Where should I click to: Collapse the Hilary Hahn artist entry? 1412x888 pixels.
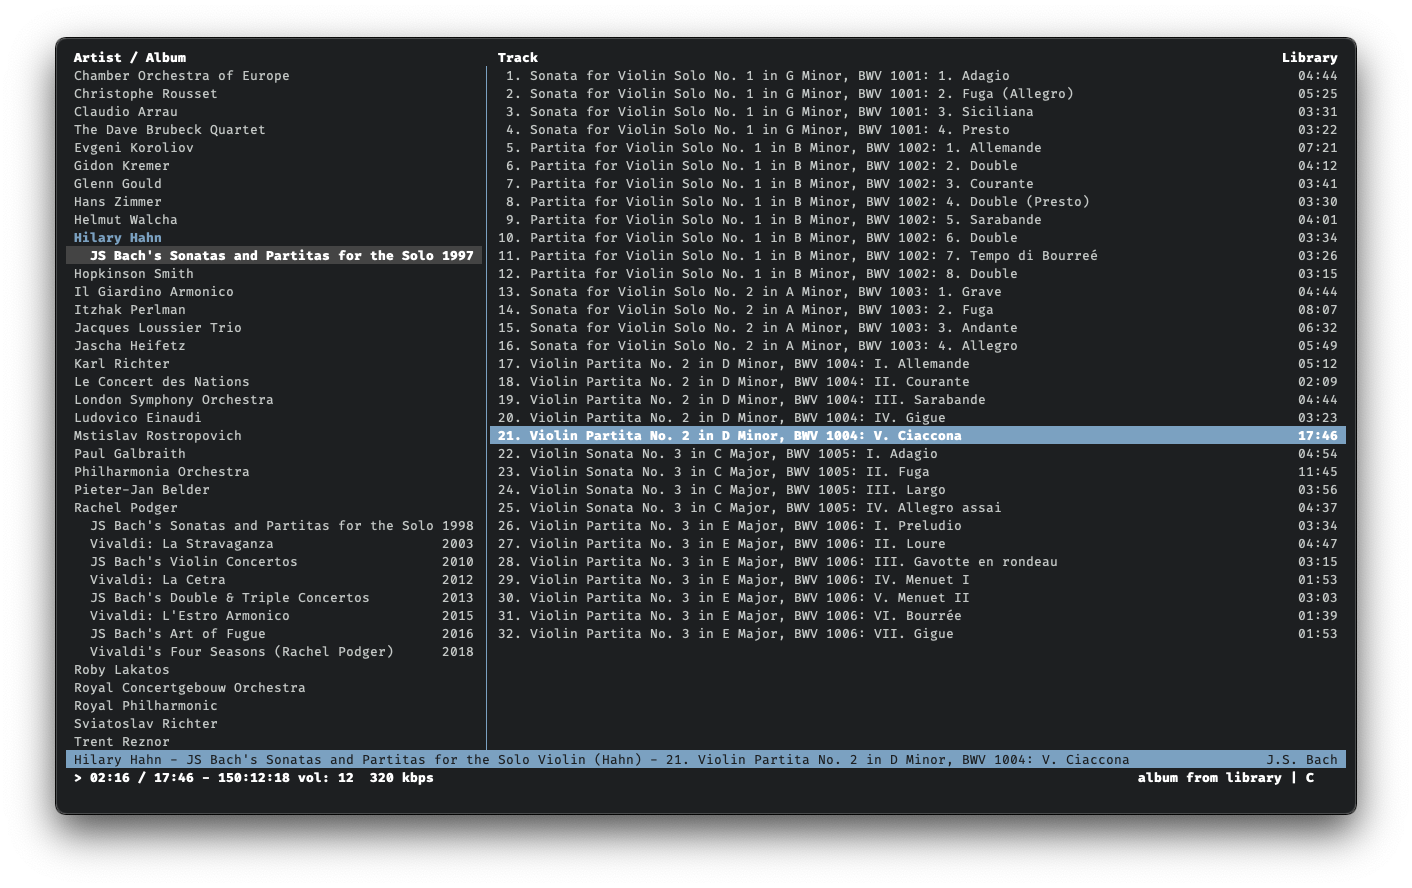117,238
